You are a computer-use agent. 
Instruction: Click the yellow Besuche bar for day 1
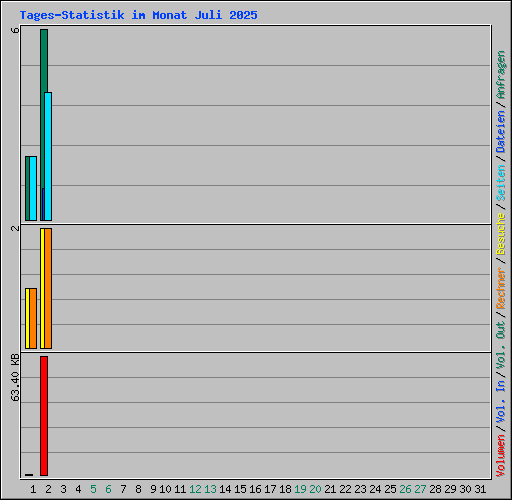point(27,318)
